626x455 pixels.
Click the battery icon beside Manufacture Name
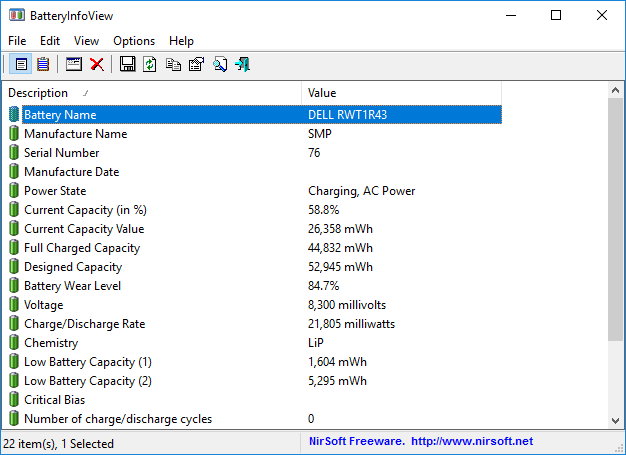click(x=14, y=134)
